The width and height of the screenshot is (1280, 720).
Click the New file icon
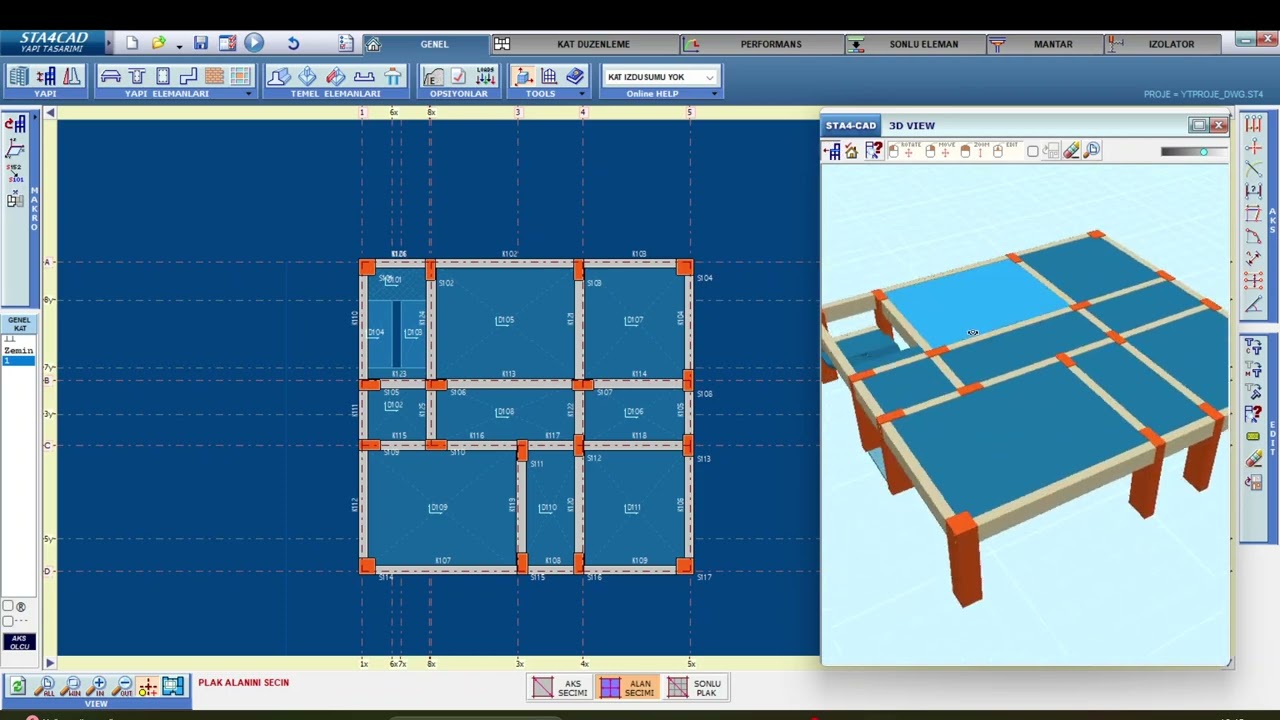[x=132, y=44]
